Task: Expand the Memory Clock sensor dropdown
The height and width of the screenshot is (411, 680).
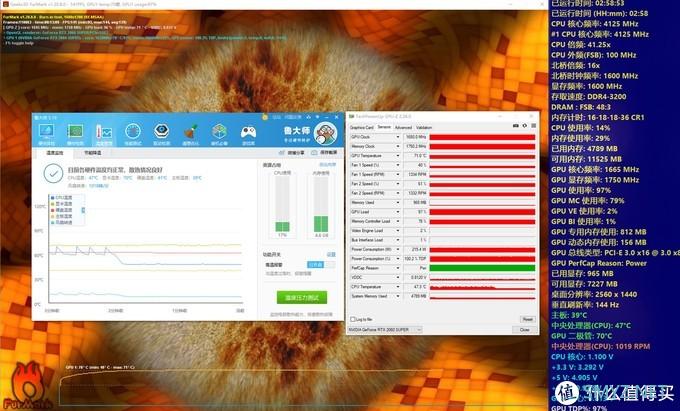Action: point(398,147)
